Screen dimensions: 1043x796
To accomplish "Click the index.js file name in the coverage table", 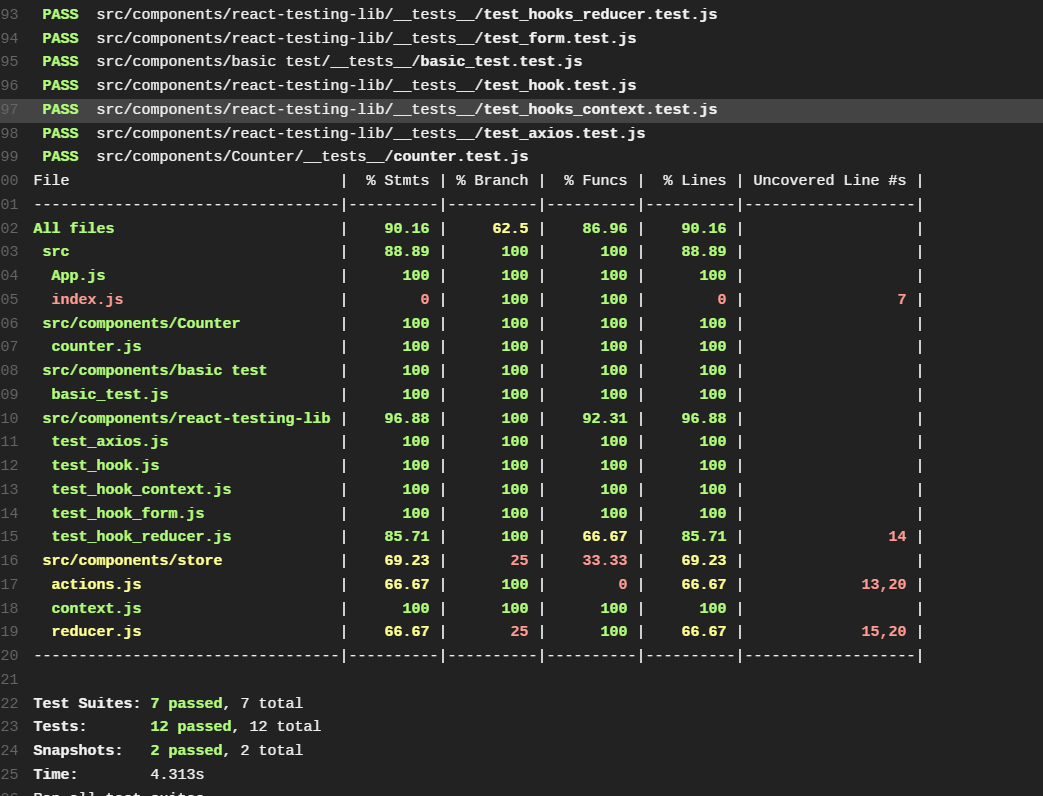I will pyautogui.click(x=87, y=299).
